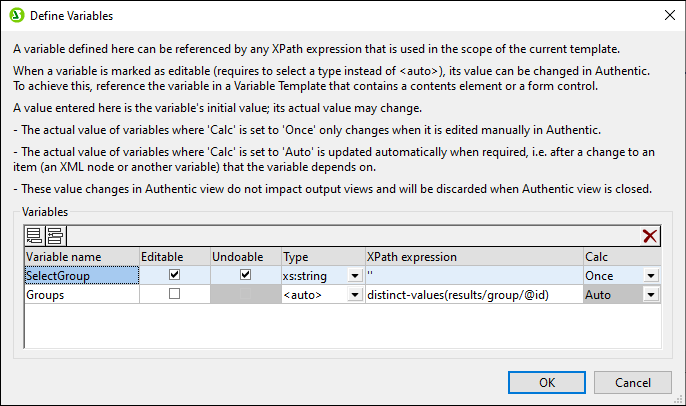Enable Editable checkbox for Groups

[x=175, y=294]
